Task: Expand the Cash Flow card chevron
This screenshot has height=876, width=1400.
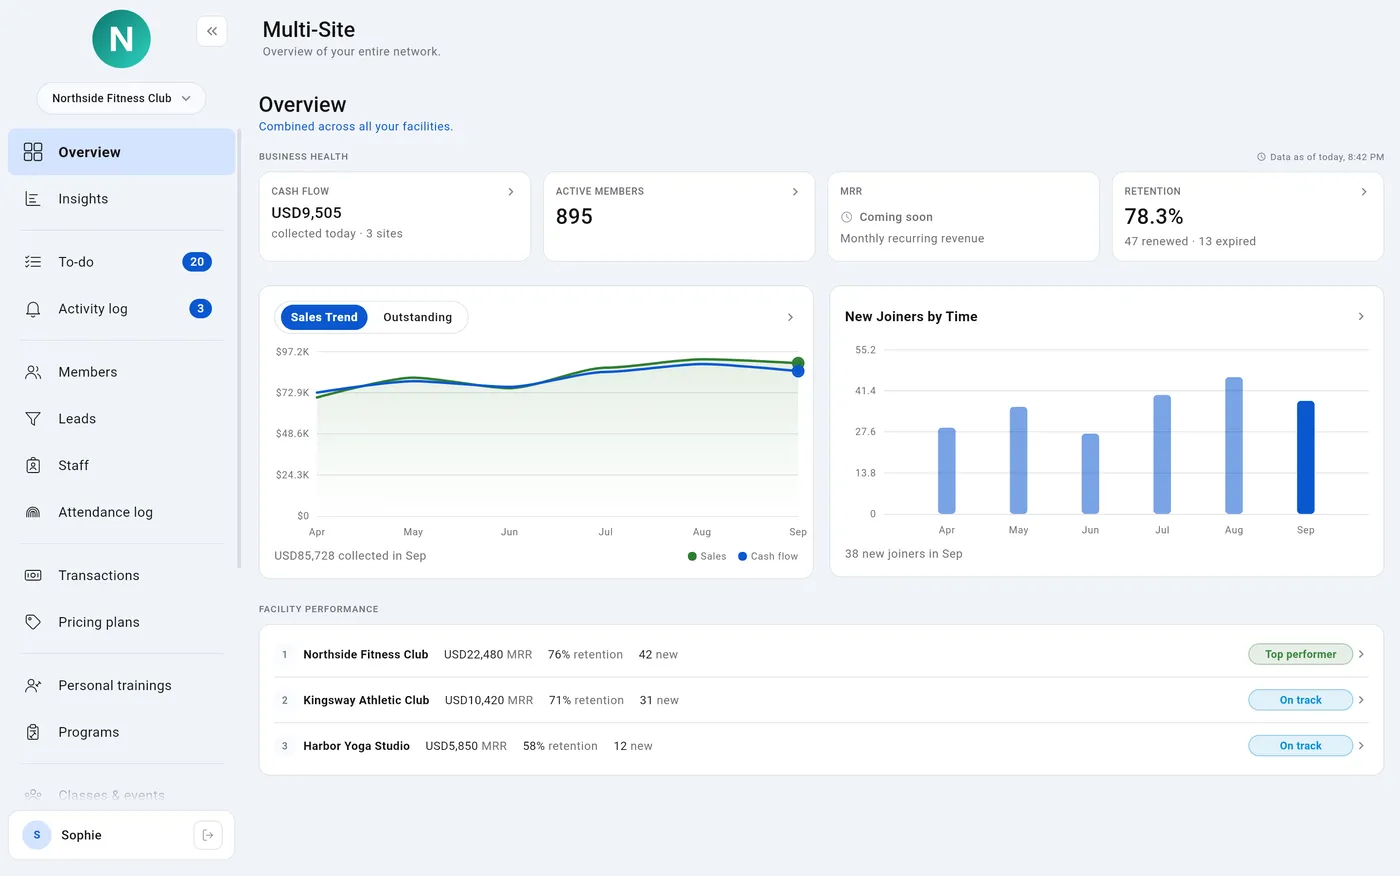Action: tap(511, 192)
